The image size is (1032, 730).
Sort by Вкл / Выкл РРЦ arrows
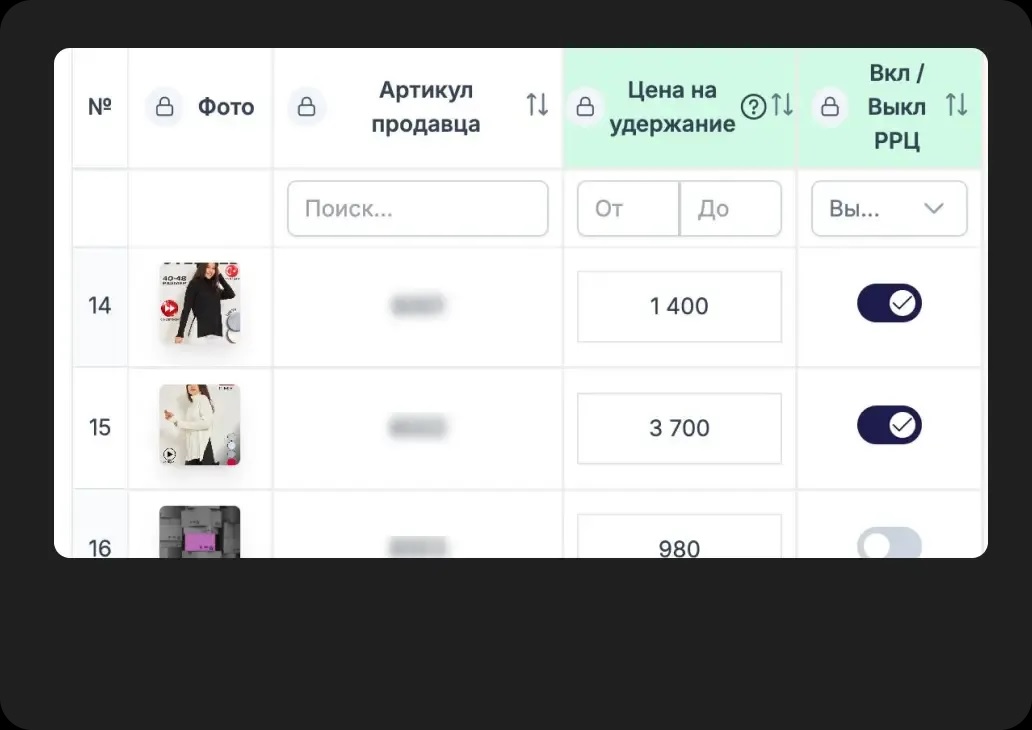(957, 105)
